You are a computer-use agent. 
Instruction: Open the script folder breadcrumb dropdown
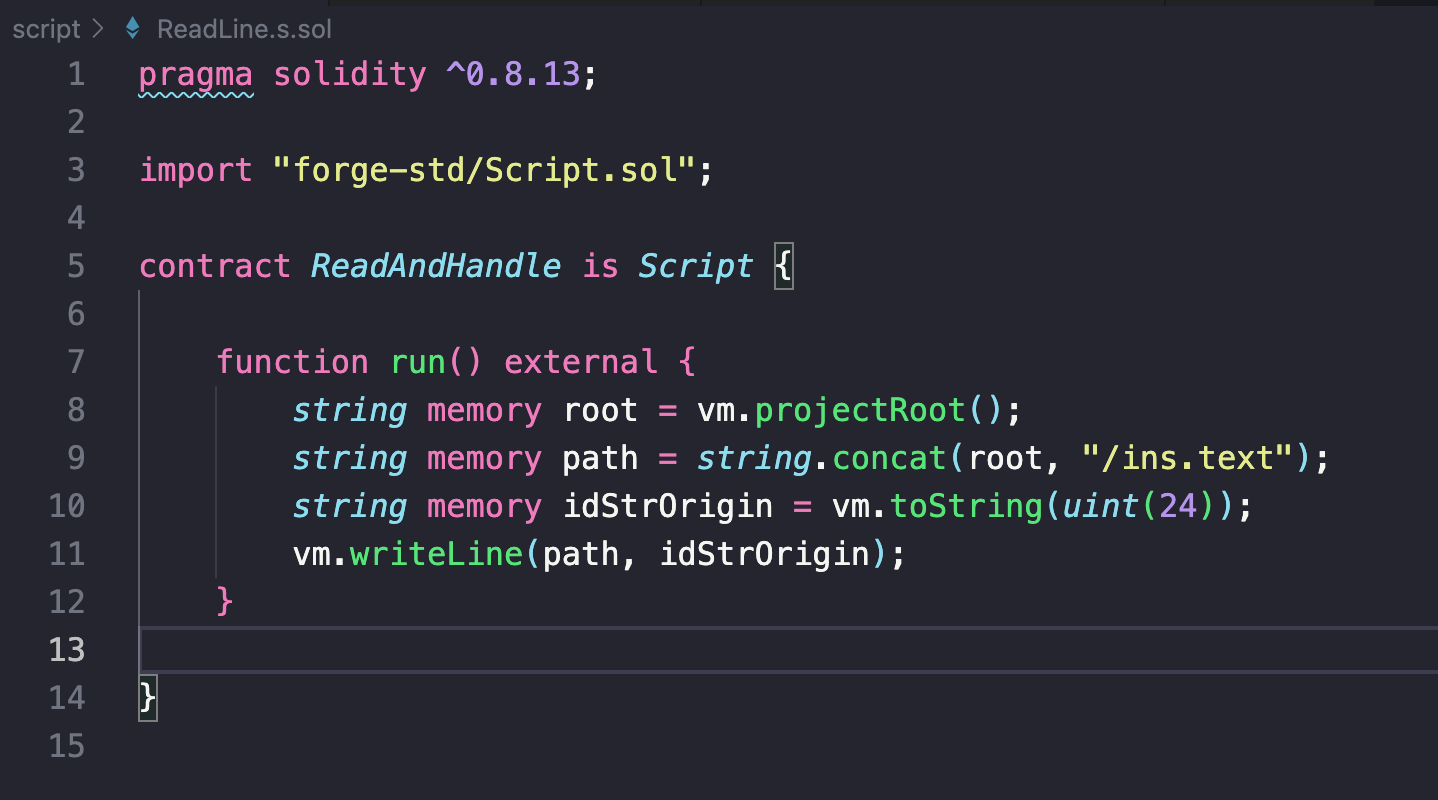pyautogui.click(x=45, y=28)
